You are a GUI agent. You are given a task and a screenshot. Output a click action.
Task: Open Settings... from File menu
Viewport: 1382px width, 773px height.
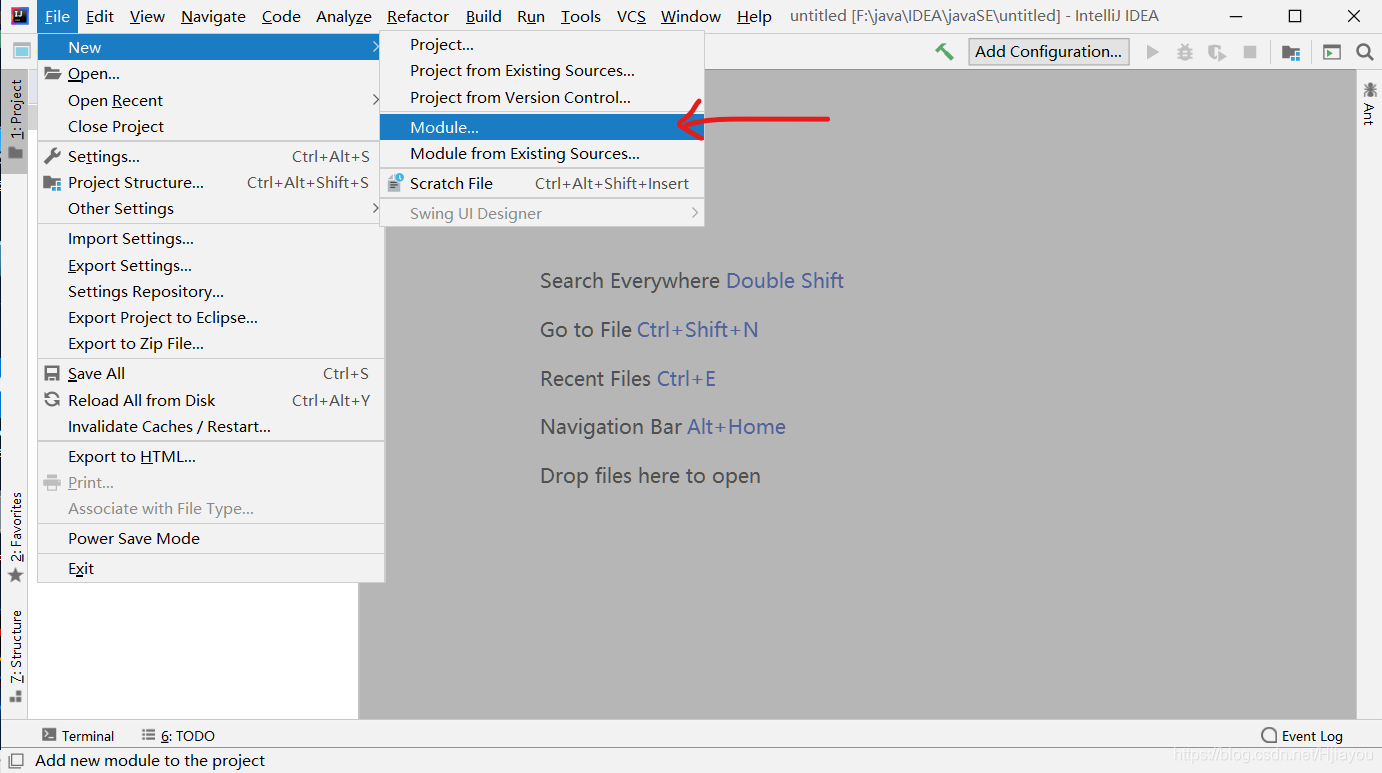coord(211,156)
